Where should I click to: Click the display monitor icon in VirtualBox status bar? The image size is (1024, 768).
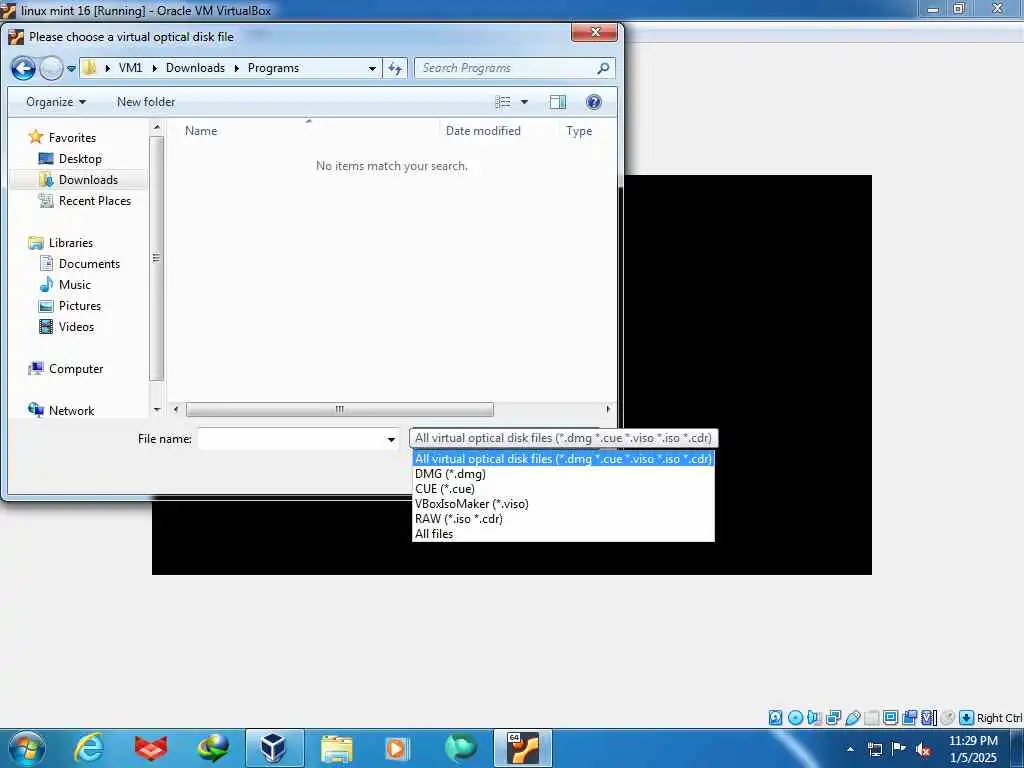click(890, 718)
